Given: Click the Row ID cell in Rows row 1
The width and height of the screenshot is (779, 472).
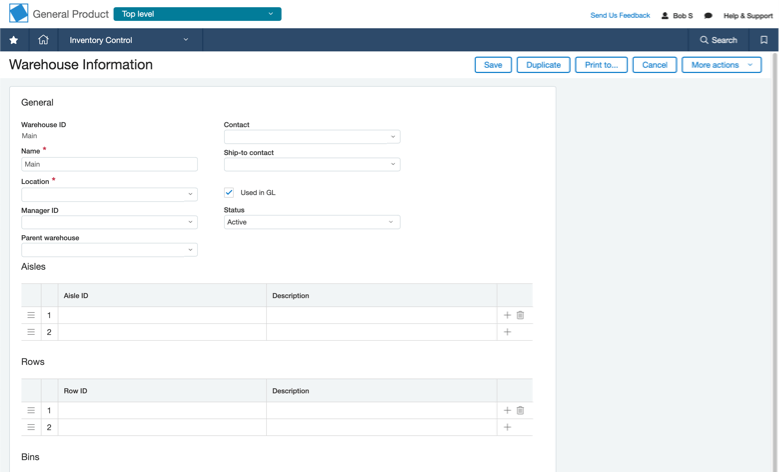Looking at the screenshot, I should click(162, 410).
